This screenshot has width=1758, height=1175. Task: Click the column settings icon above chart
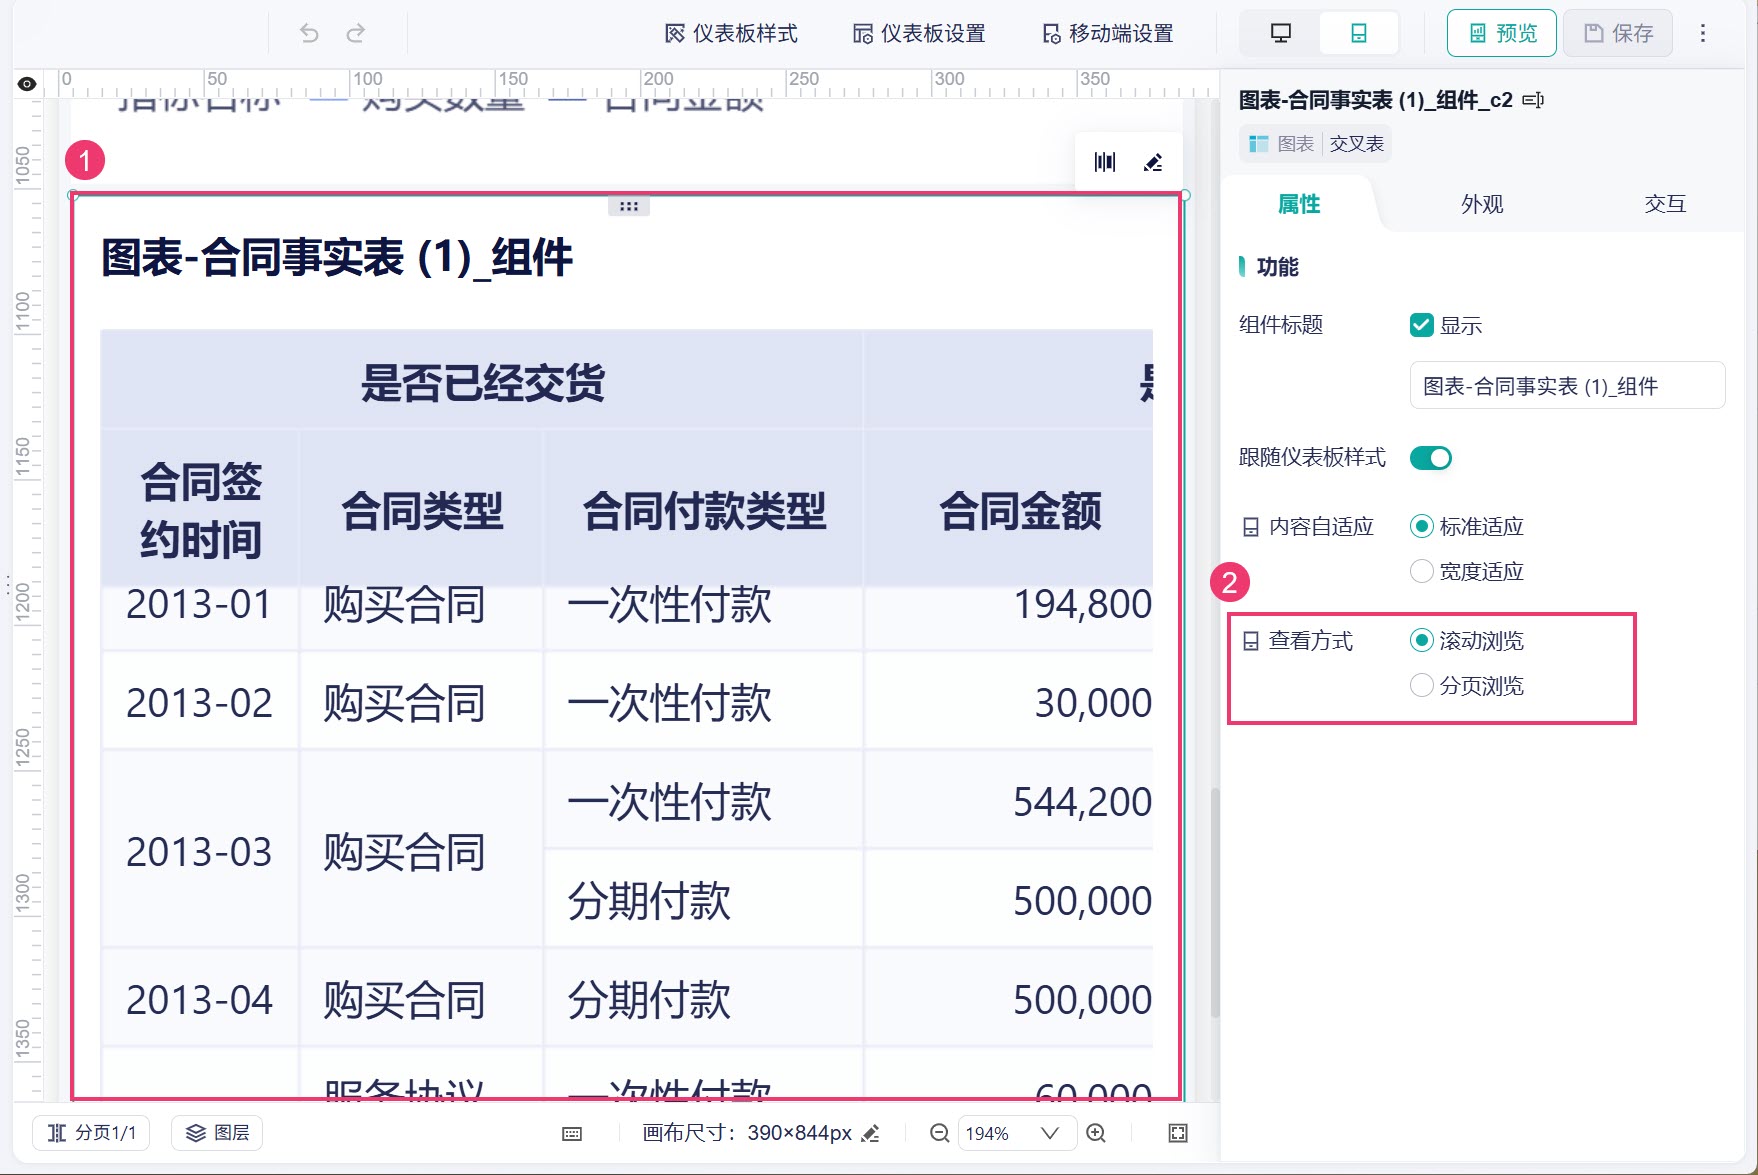point(1105,162)
